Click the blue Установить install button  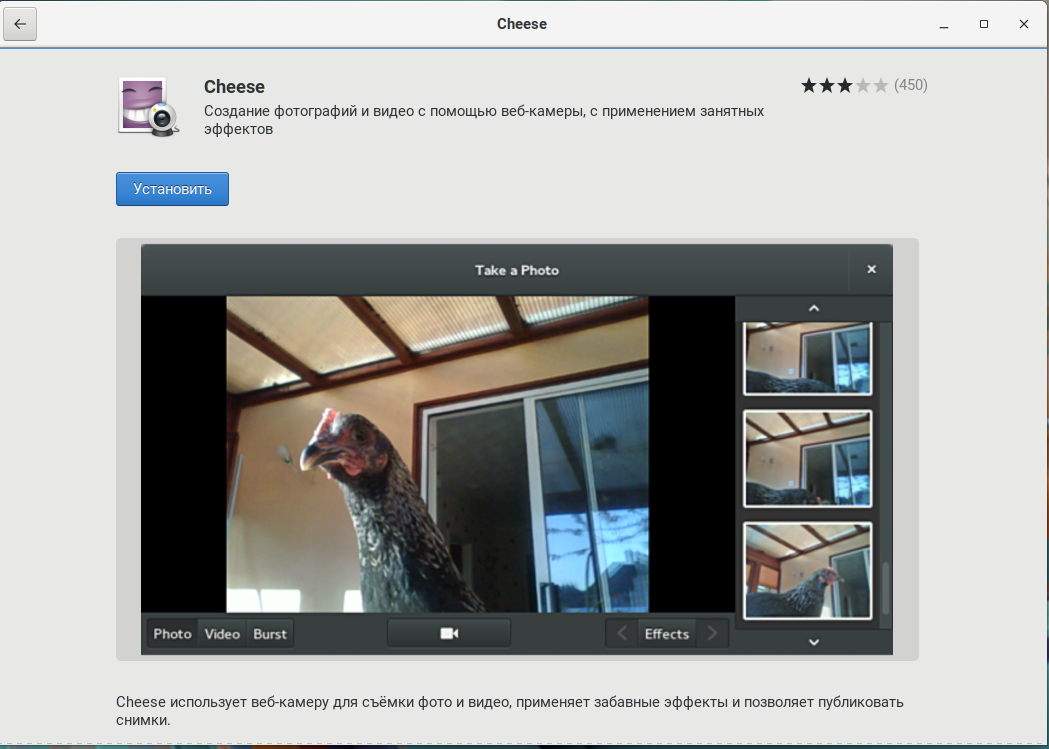pos(172,189)
